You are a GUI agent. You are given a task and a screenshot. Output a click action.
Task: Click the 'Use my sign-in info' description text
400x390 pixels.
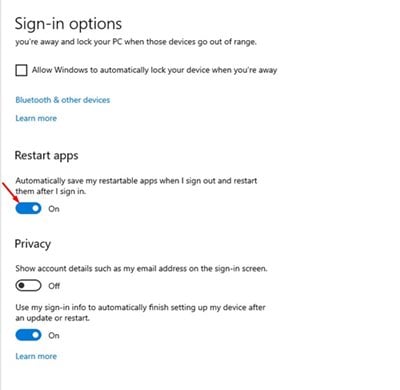140,312
